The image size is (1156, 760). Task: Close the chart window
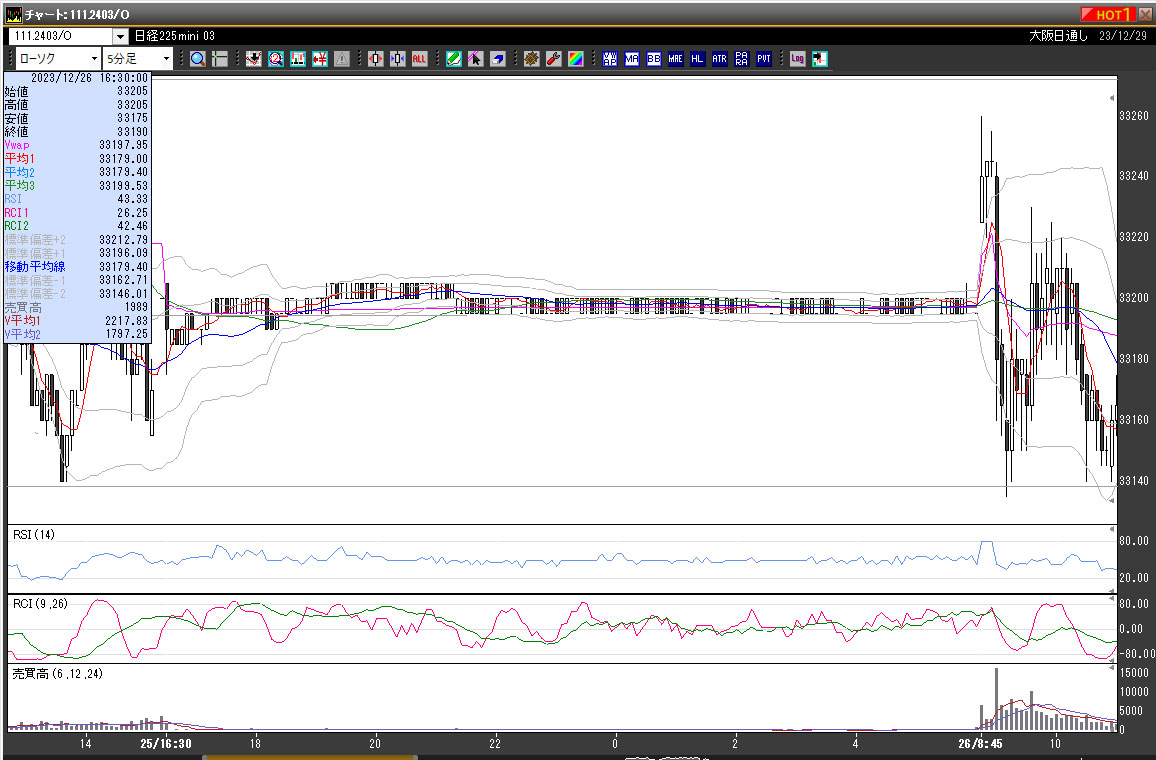(x=1145, y=14)
